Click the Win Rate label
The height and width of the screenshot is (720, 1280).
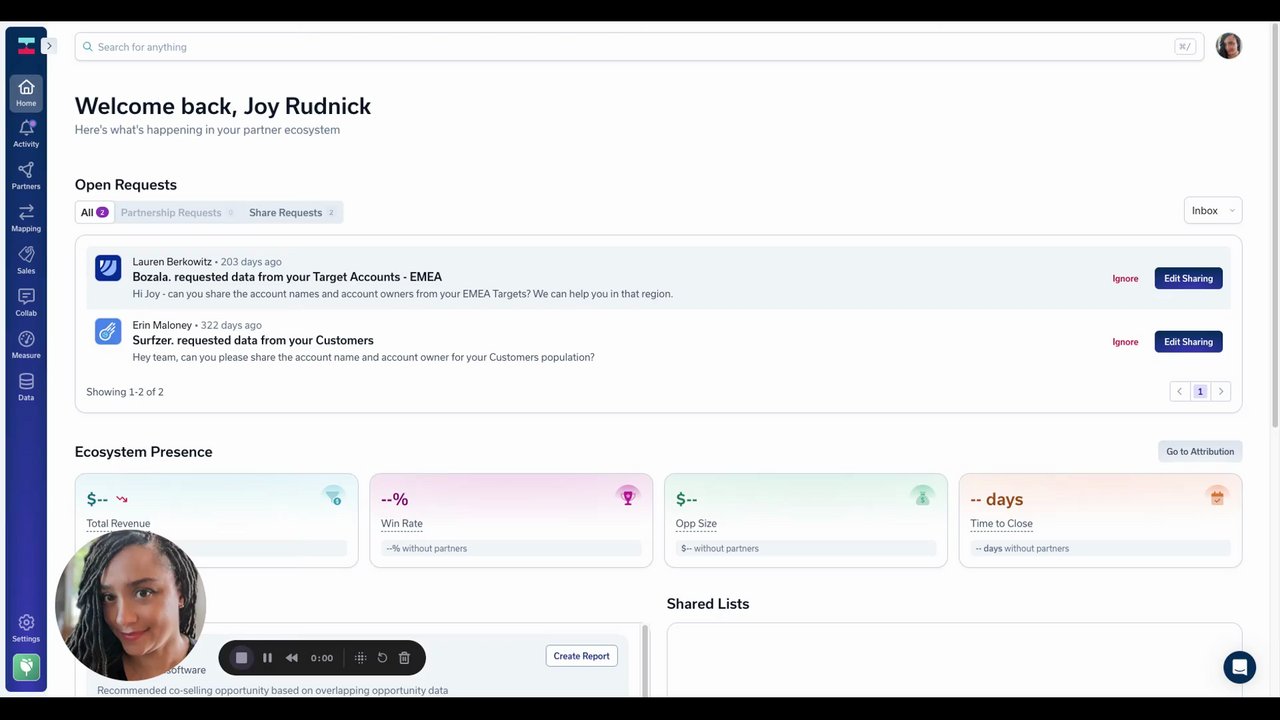pos(402,523)
